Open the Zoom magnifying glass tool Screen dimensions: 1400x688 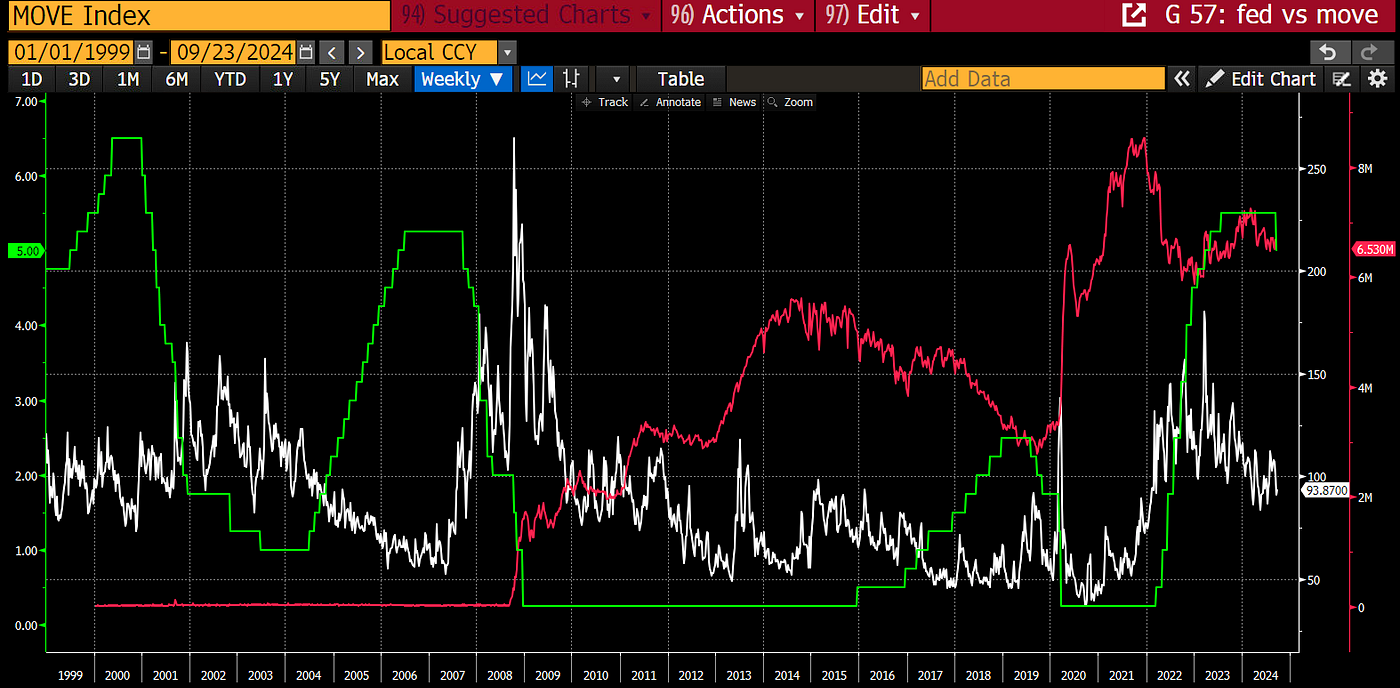coord(789,102)
